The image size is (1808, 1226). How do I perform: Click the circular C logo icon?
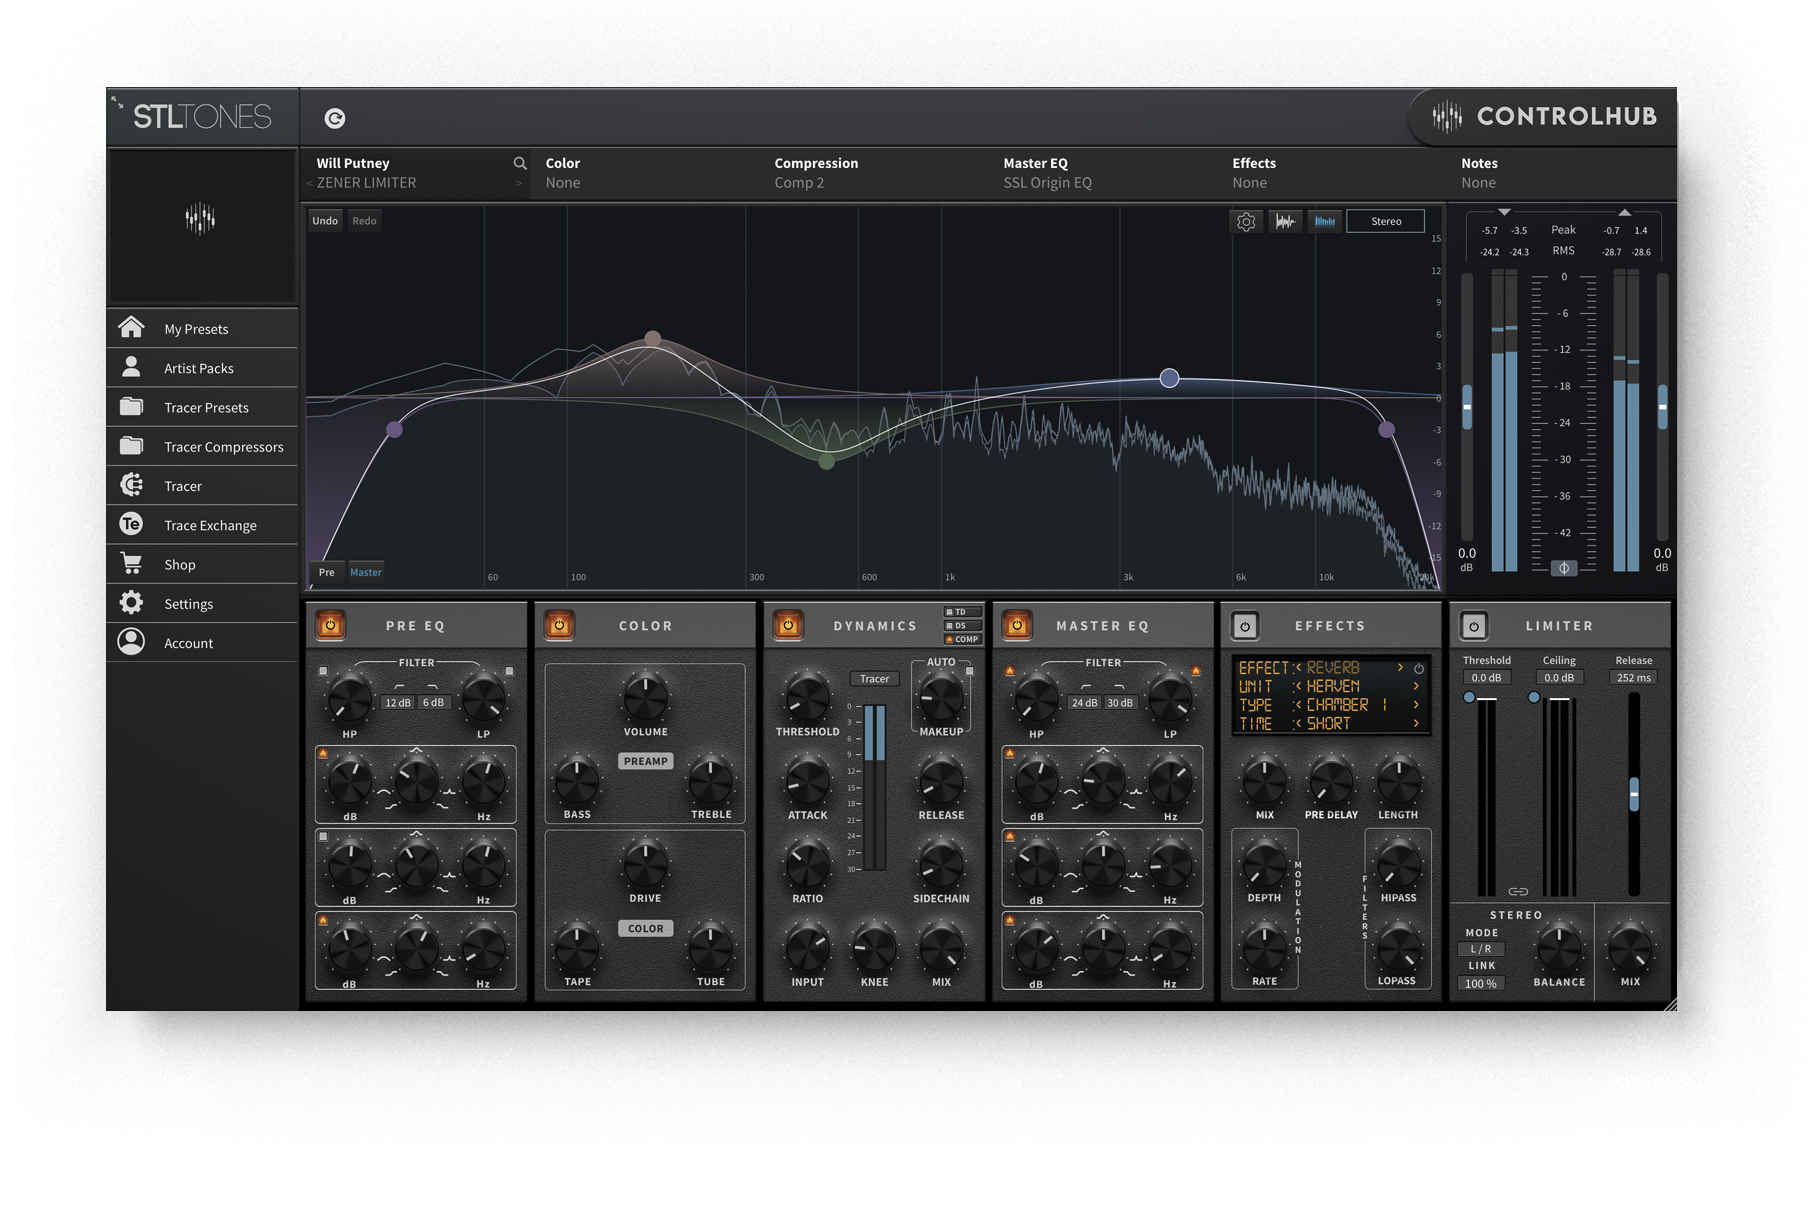pyautogui.click(x=335, y=118)
